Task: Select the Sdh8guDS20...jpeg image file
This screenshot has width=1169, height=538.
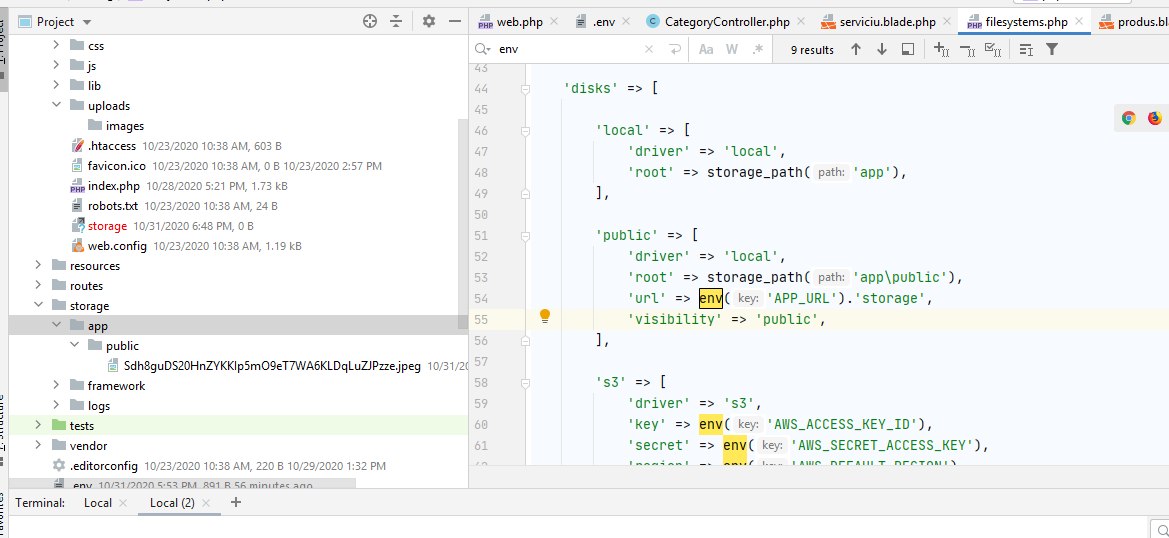Action: pos(272,366)
